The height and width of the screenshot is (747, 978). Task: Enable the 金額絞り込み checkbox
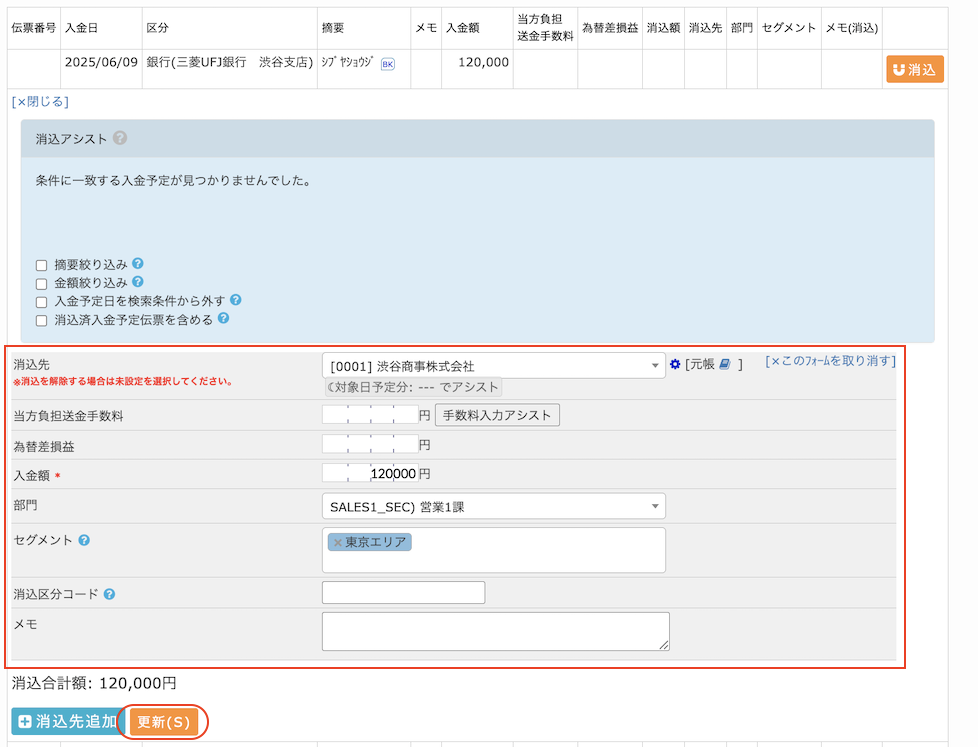click(x=41, y=282)
